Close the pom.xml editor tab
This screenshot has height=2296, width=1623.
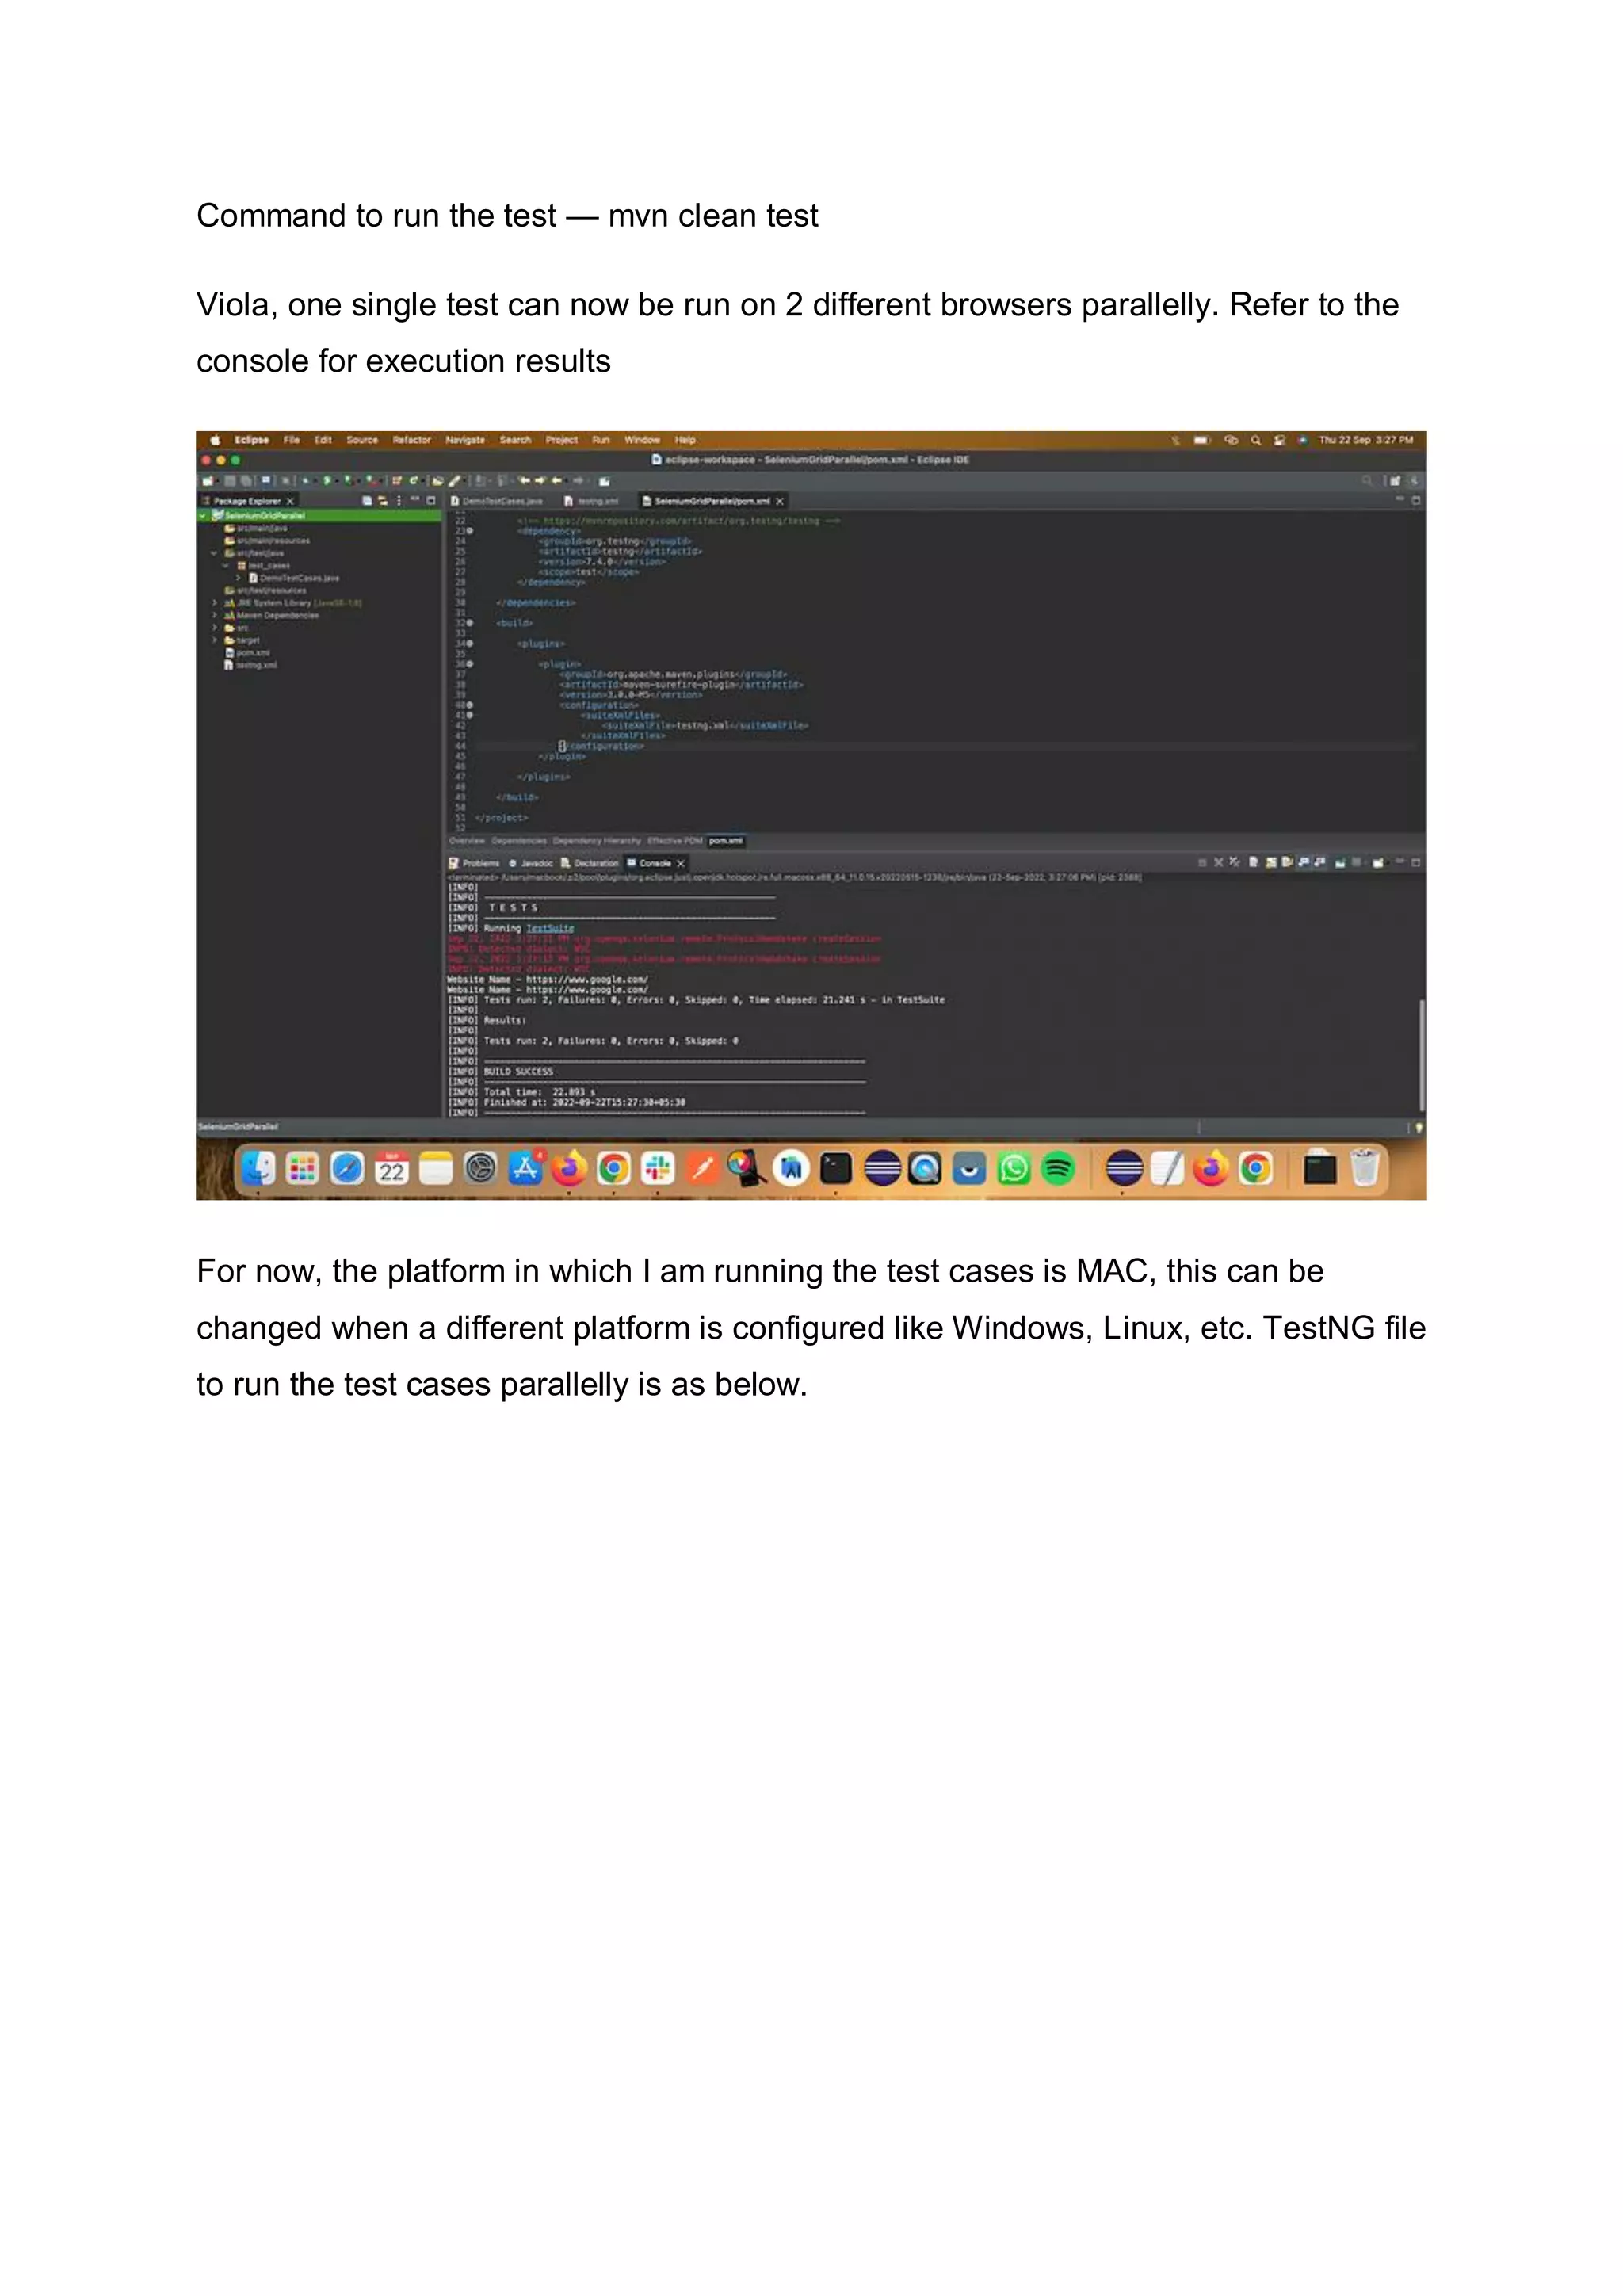(x=780, y=501)
